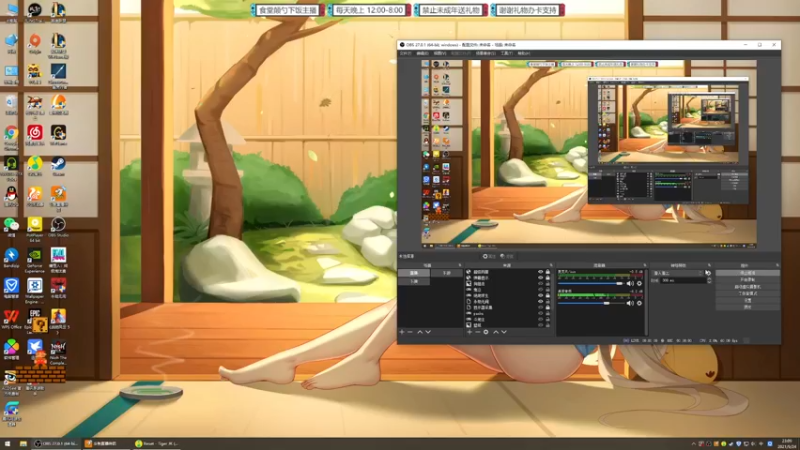Open the File menu in OBS
Screen dimensions: 800x450
click(405, 53)
